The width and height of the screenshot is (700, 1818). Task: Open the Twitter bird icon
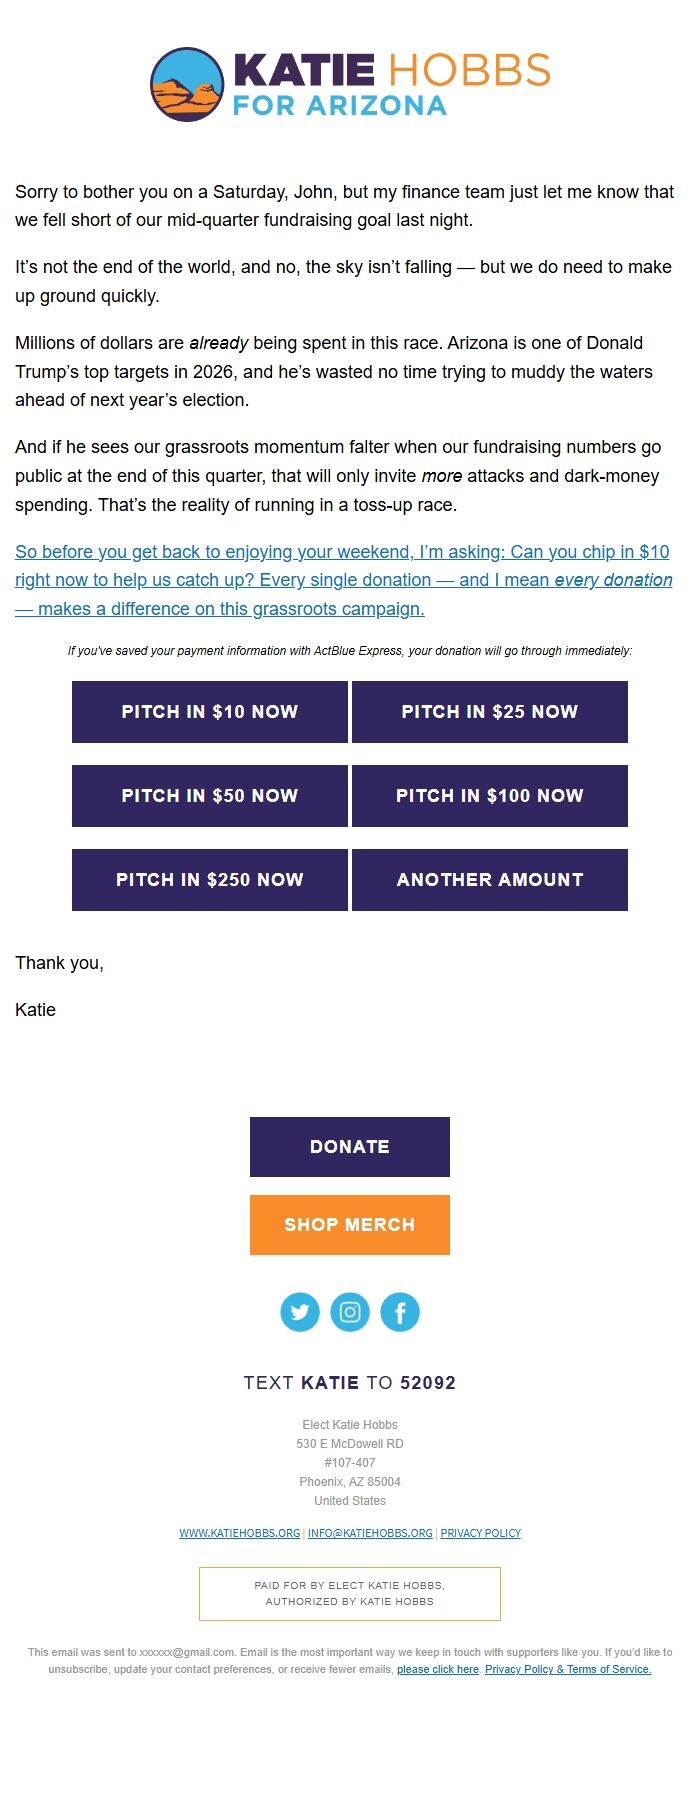click(300, 1312)
